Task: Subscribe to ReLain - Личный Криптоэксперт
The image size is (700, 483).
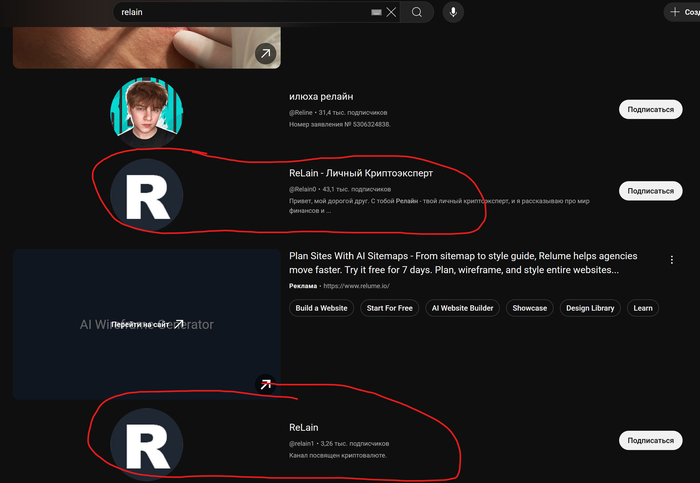Action: point(650,190)
